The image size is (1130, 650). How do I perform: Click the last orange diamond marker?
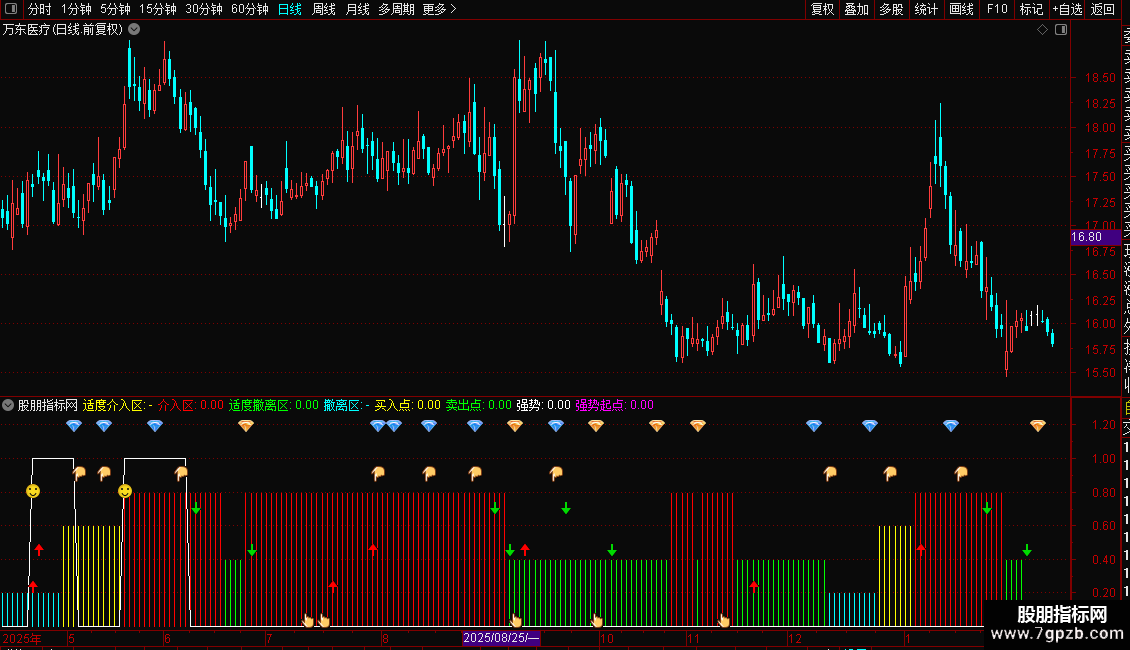click(x=1038, y=426)
